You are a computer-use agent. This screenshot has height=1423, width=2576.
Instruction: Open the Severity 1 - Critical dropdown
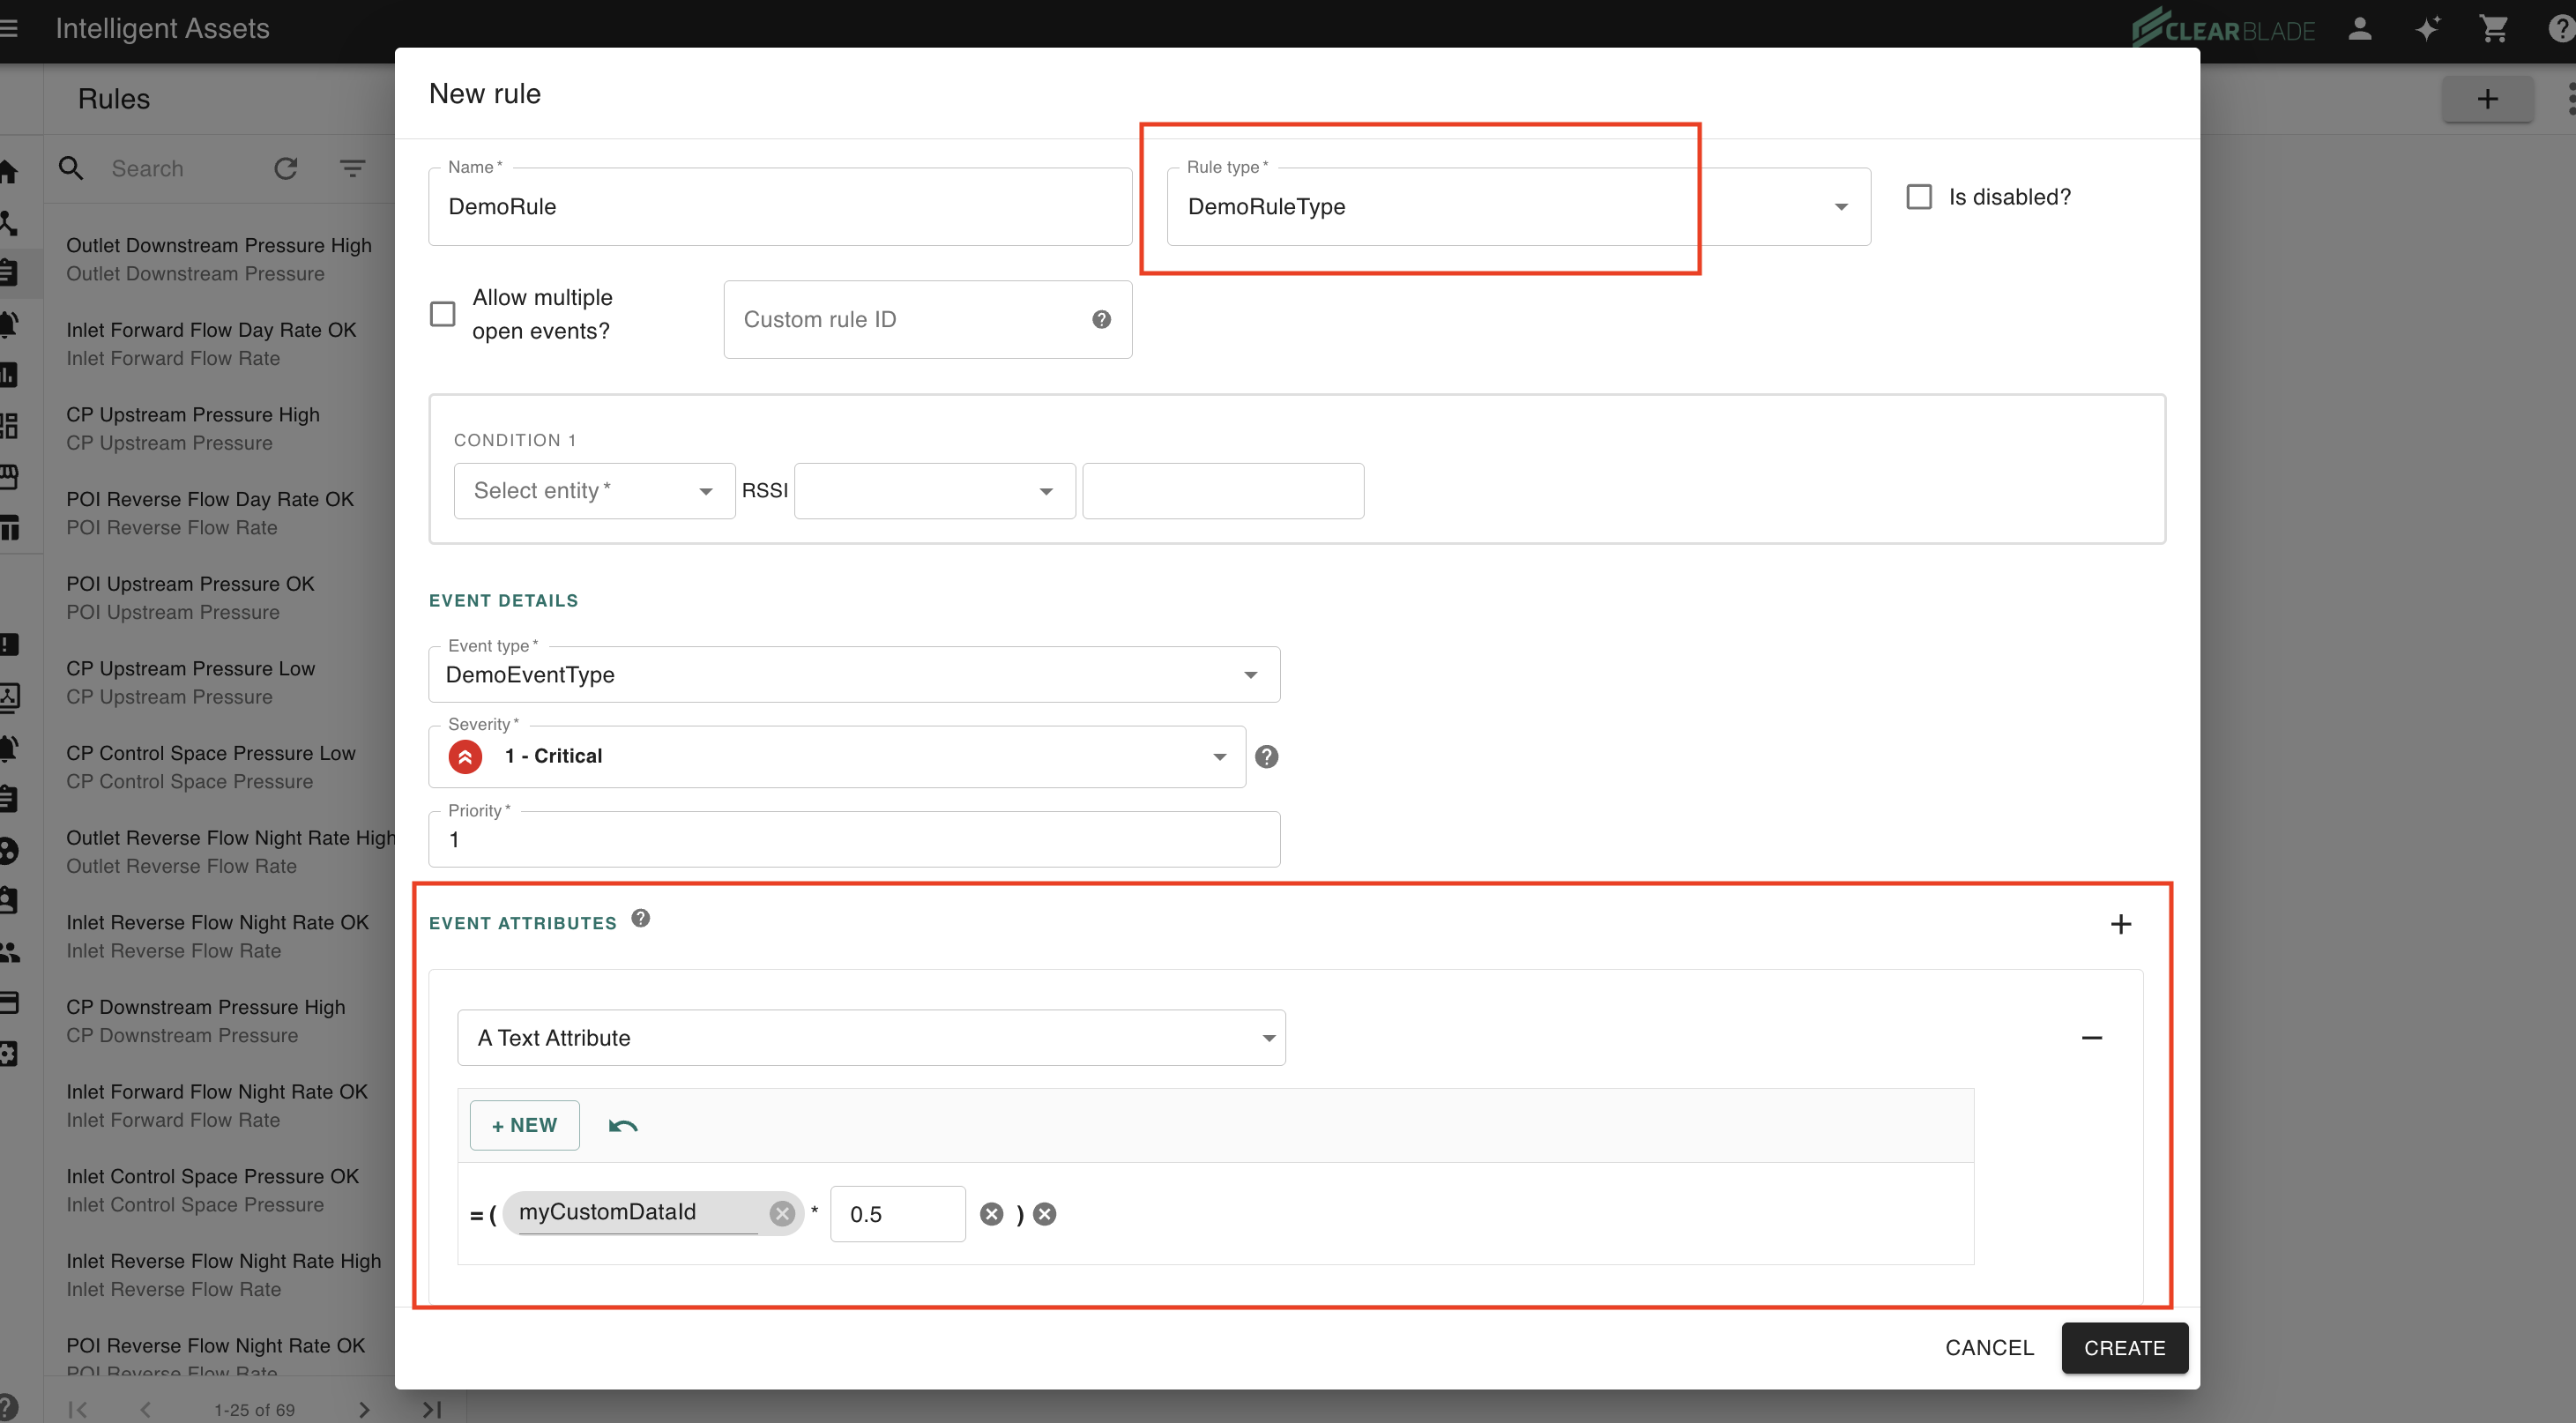[x=837, y=757]
